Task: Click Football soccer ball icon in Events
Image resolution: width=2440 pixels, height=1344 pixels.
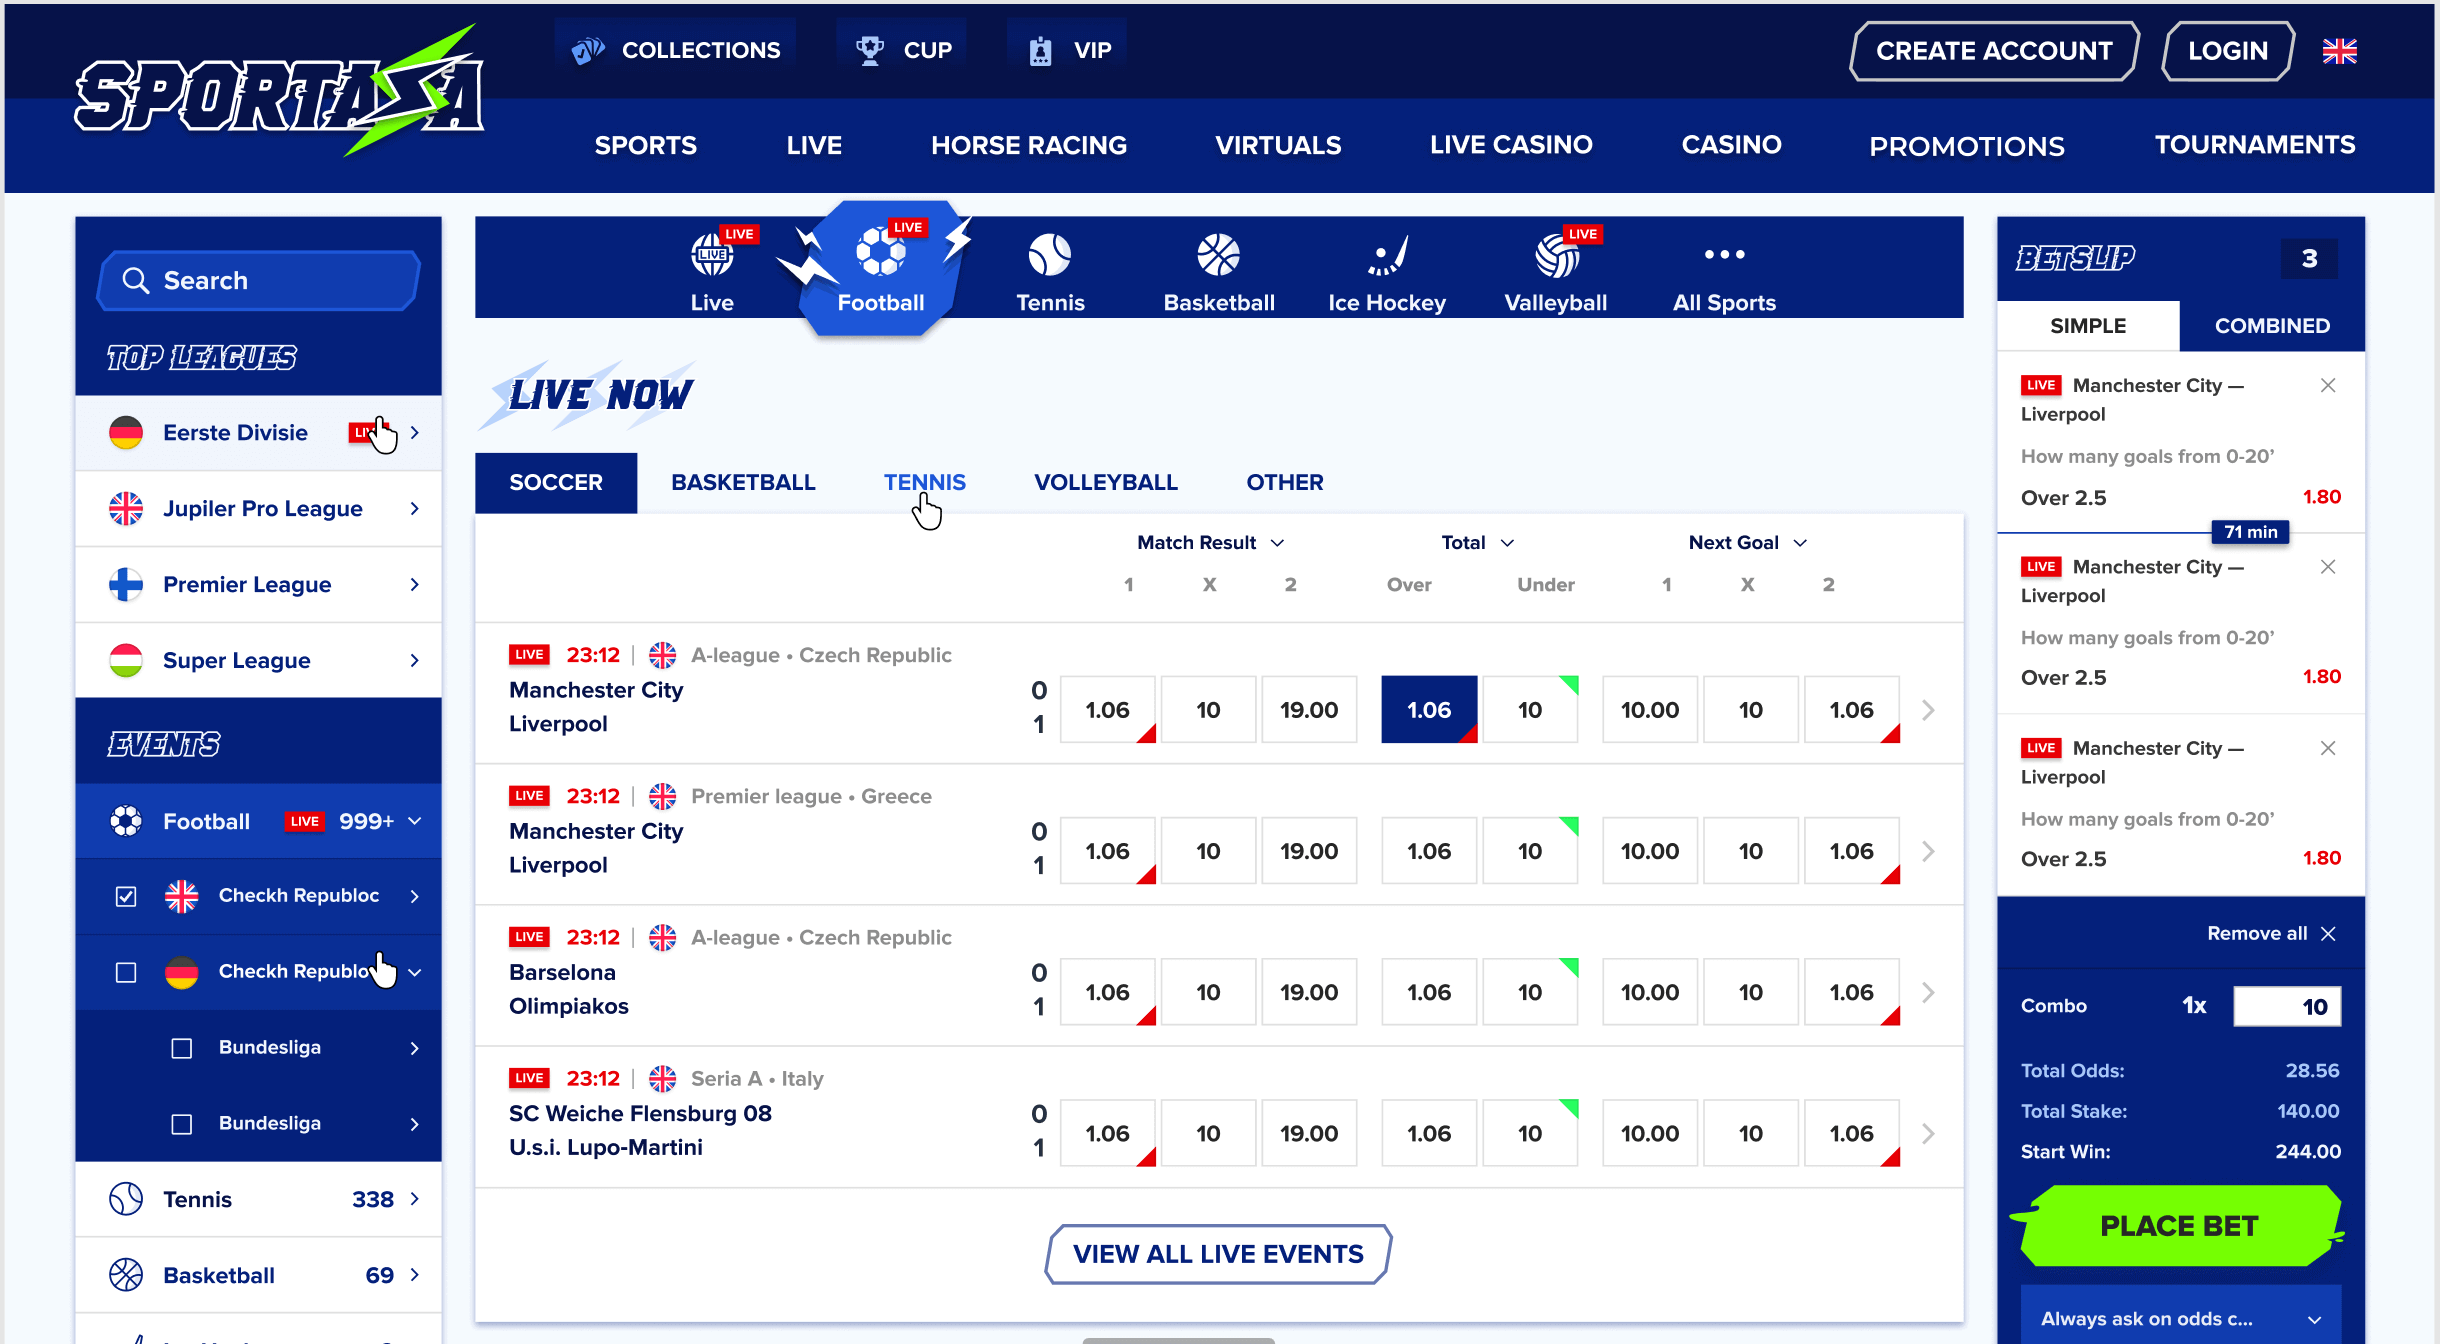Action: pos(126,821)
